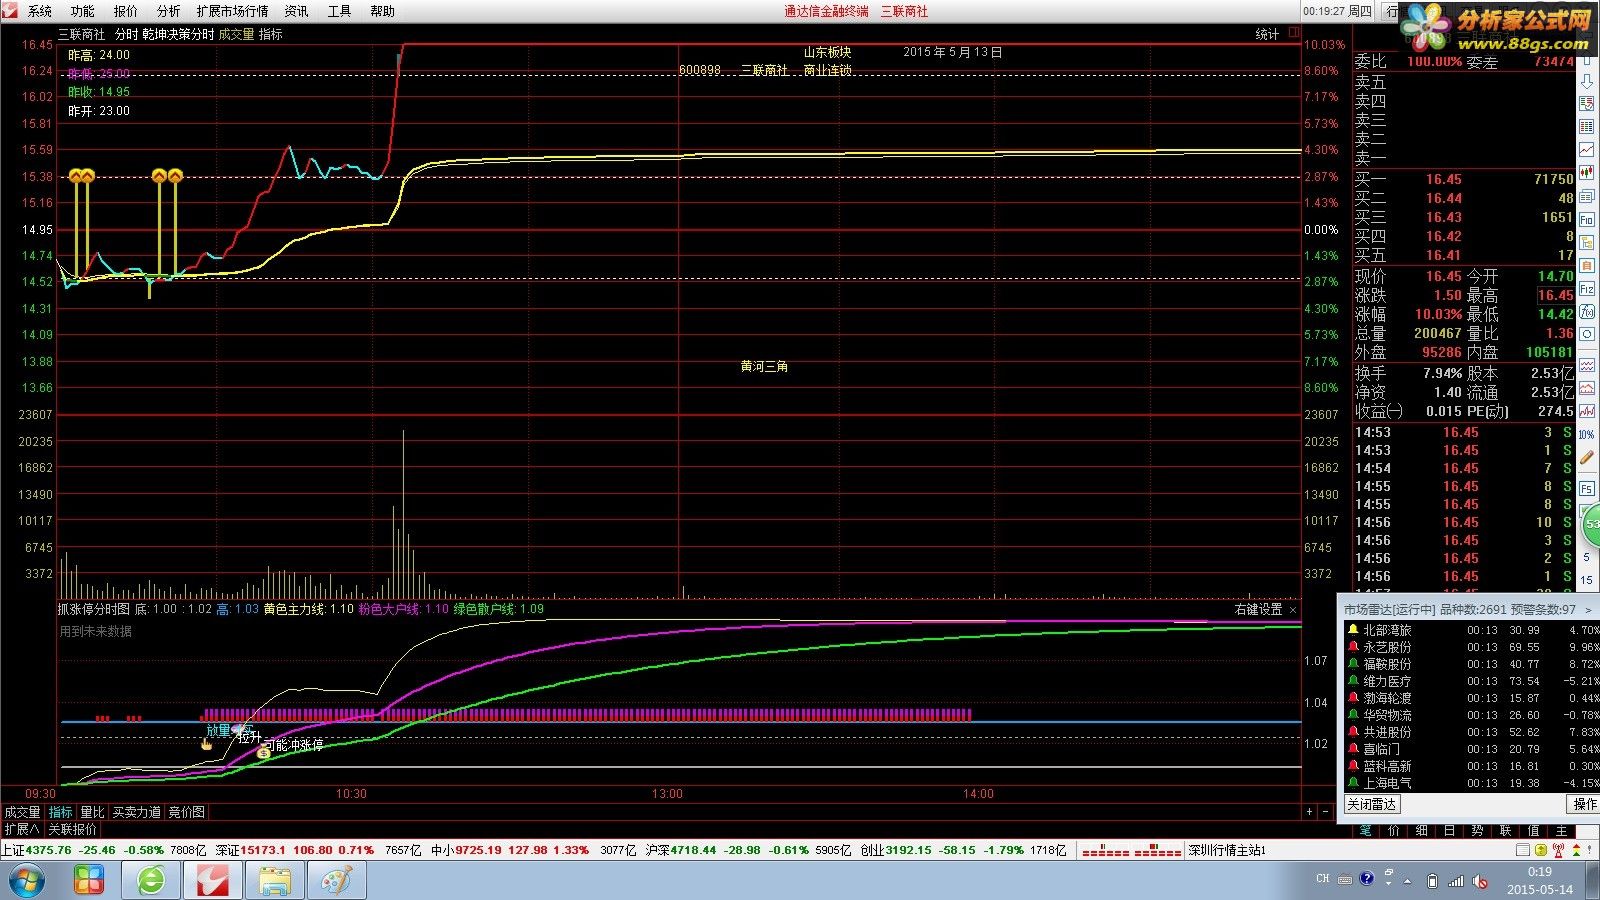
Task: Open the 分析 menu
Action: coord(169,11)
